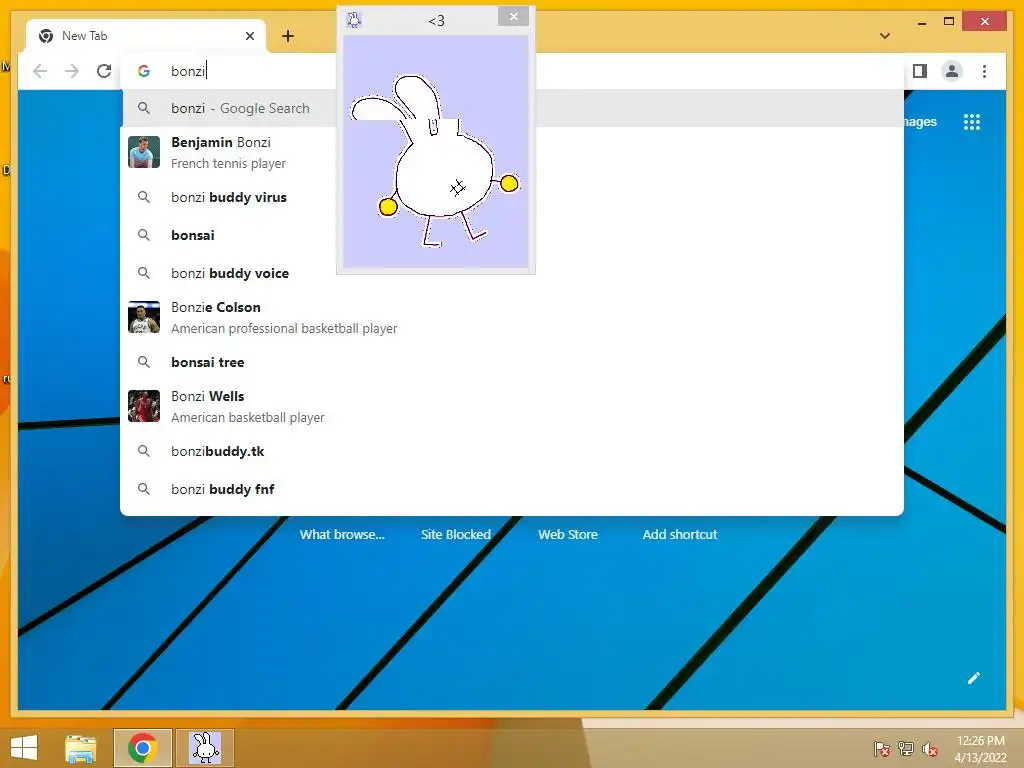This screenshot has height=768, width=1024.
Task: Click Bonzie Colson photo thumbnail
Action: [x=144, y=317]
